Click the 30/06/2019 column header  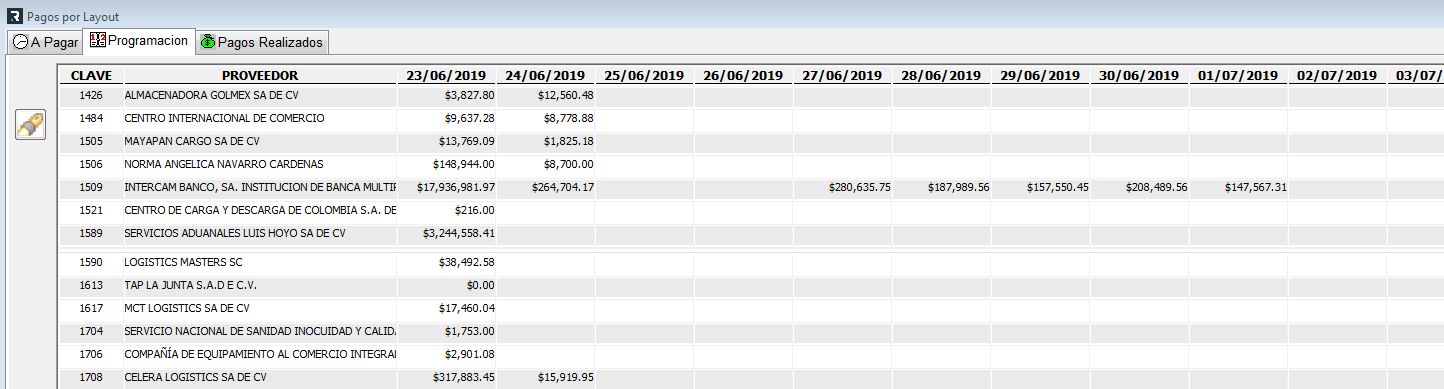tap(1140, 76)
